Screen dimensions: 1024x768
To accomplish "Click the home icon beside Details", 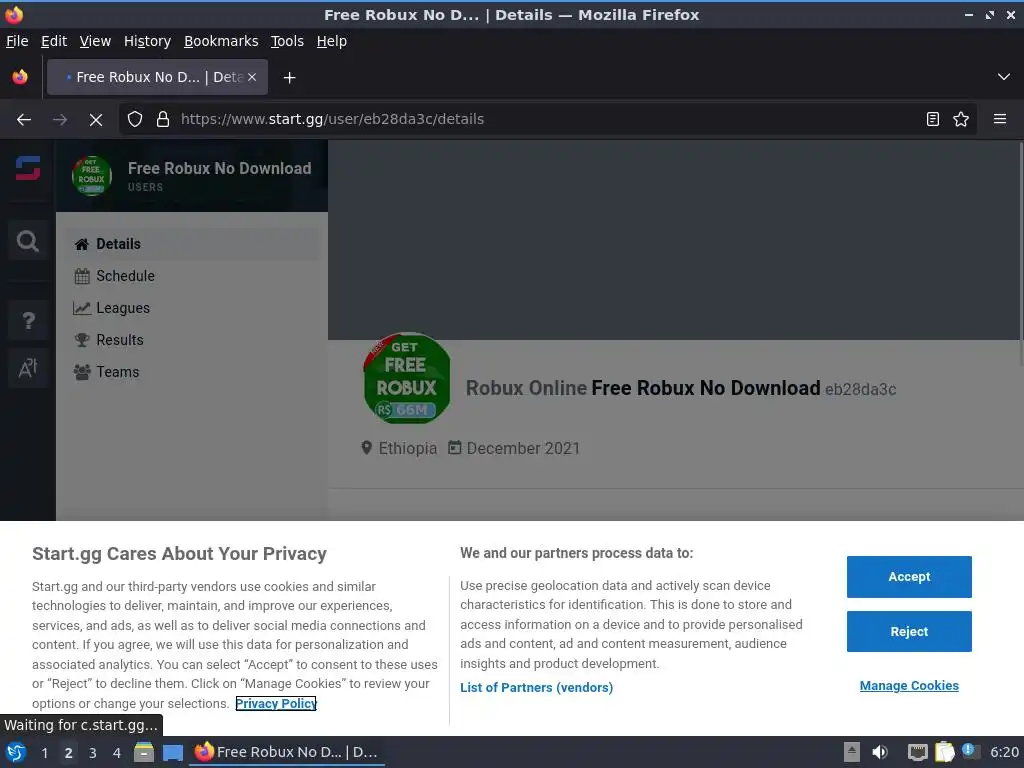I will pos(82,244).
